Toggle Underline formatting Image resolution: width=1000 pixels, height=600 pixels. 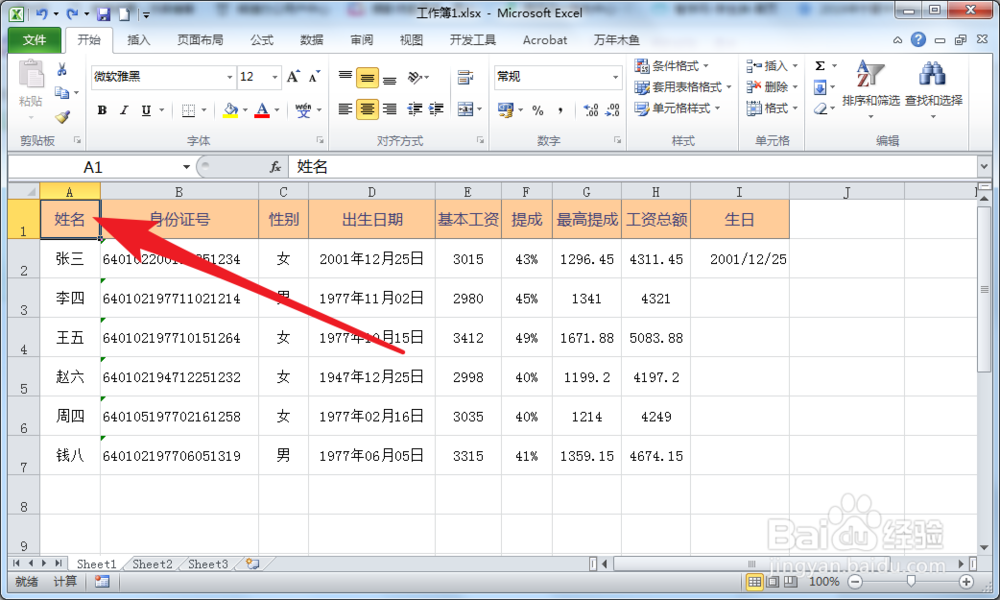click(x=146, y=110)
